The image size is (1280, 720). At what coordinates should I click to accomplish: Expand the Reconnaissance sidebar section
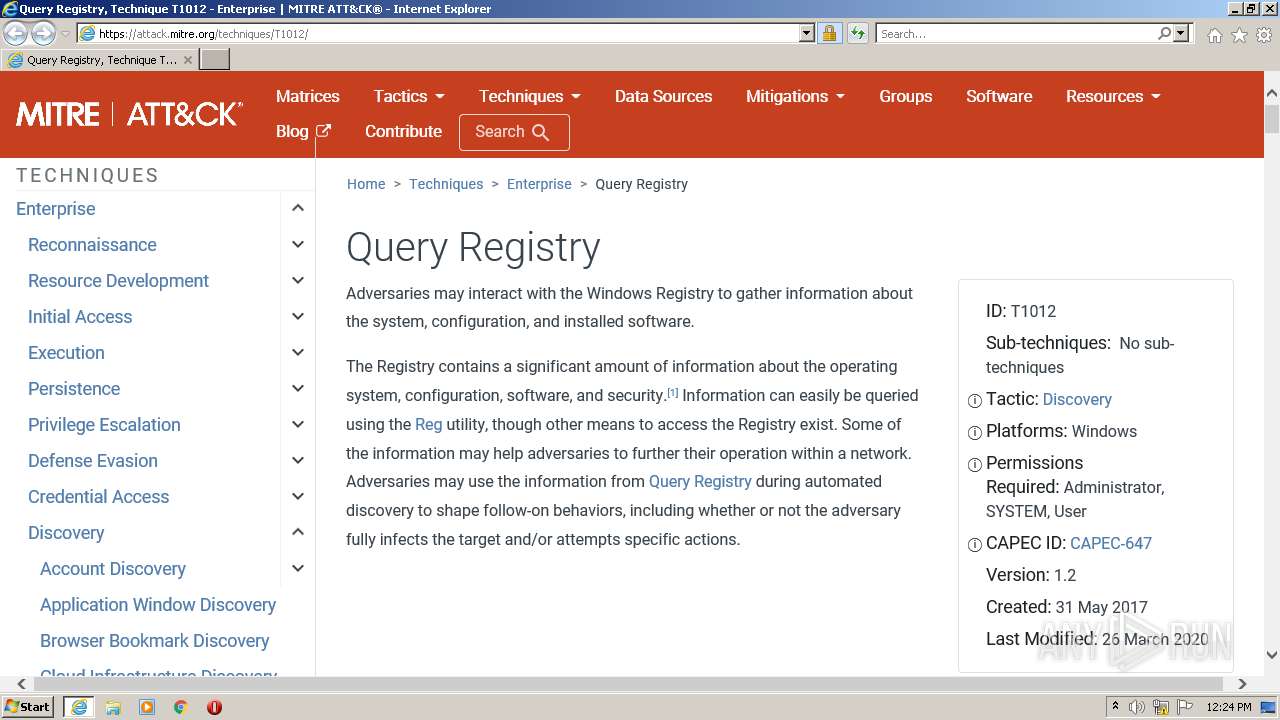[x=297, y=244]
